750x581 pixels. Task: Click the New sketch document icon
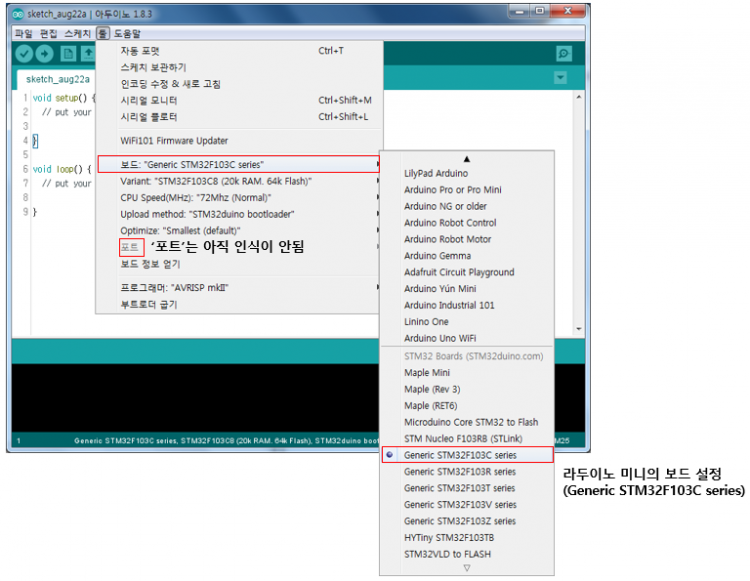tap(68, 54)
